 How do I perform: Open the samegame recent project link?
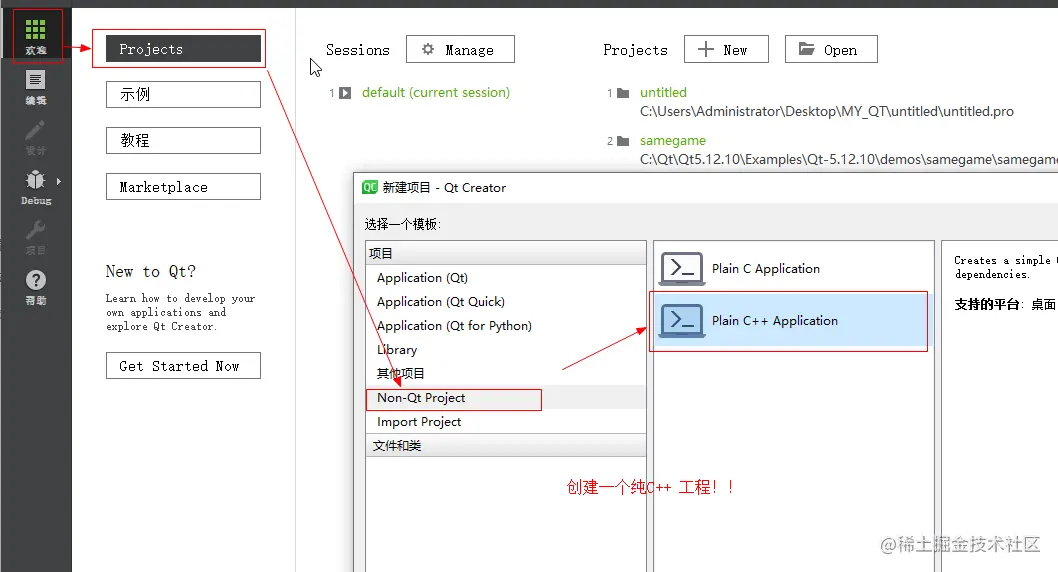click(673, 140)
